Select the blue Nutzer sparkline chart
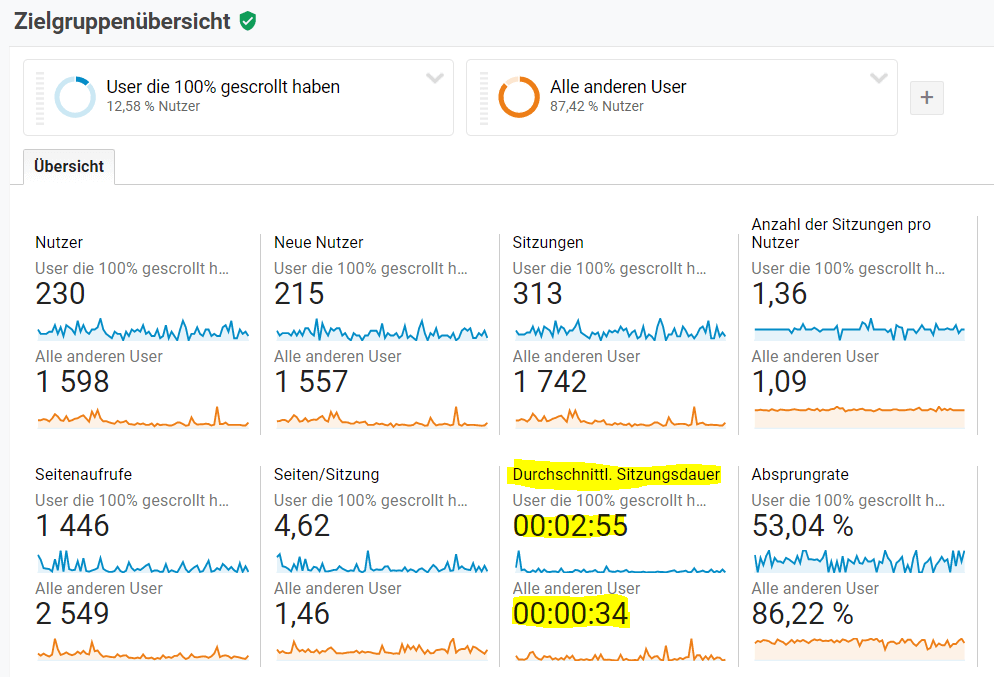Screen dimensions: 994x677 click(x=142, y=330)
